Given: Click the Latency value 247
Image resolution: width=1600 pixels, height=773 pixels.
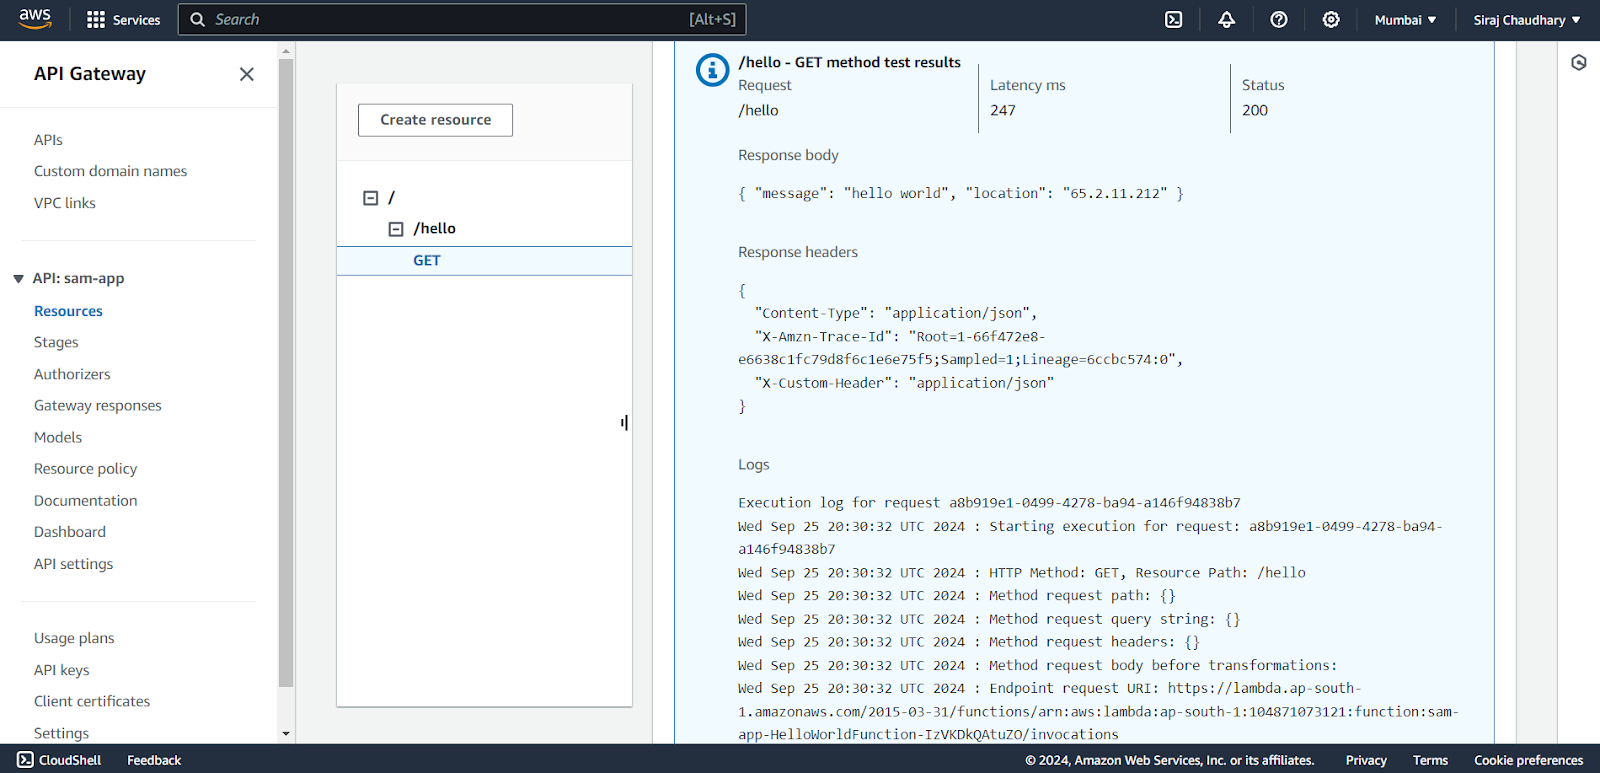Looking at the screenshot, I should (x=1003, y=110).
